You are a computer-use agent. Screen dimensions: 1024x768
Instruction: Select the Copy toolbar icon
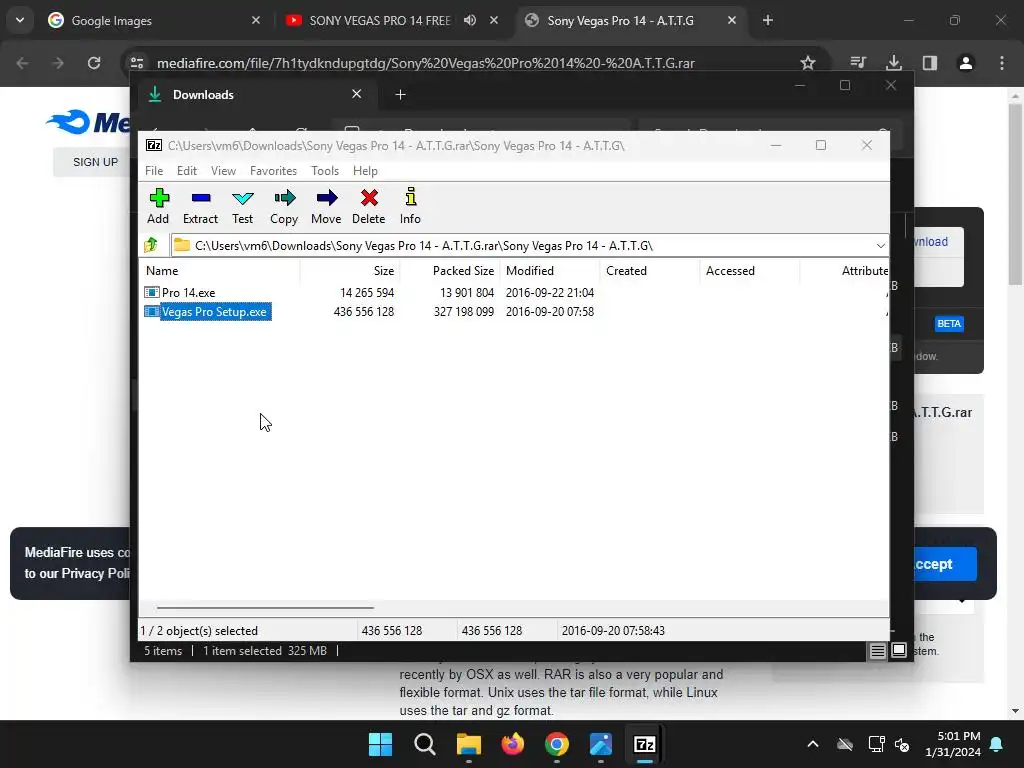click(284, 206)
